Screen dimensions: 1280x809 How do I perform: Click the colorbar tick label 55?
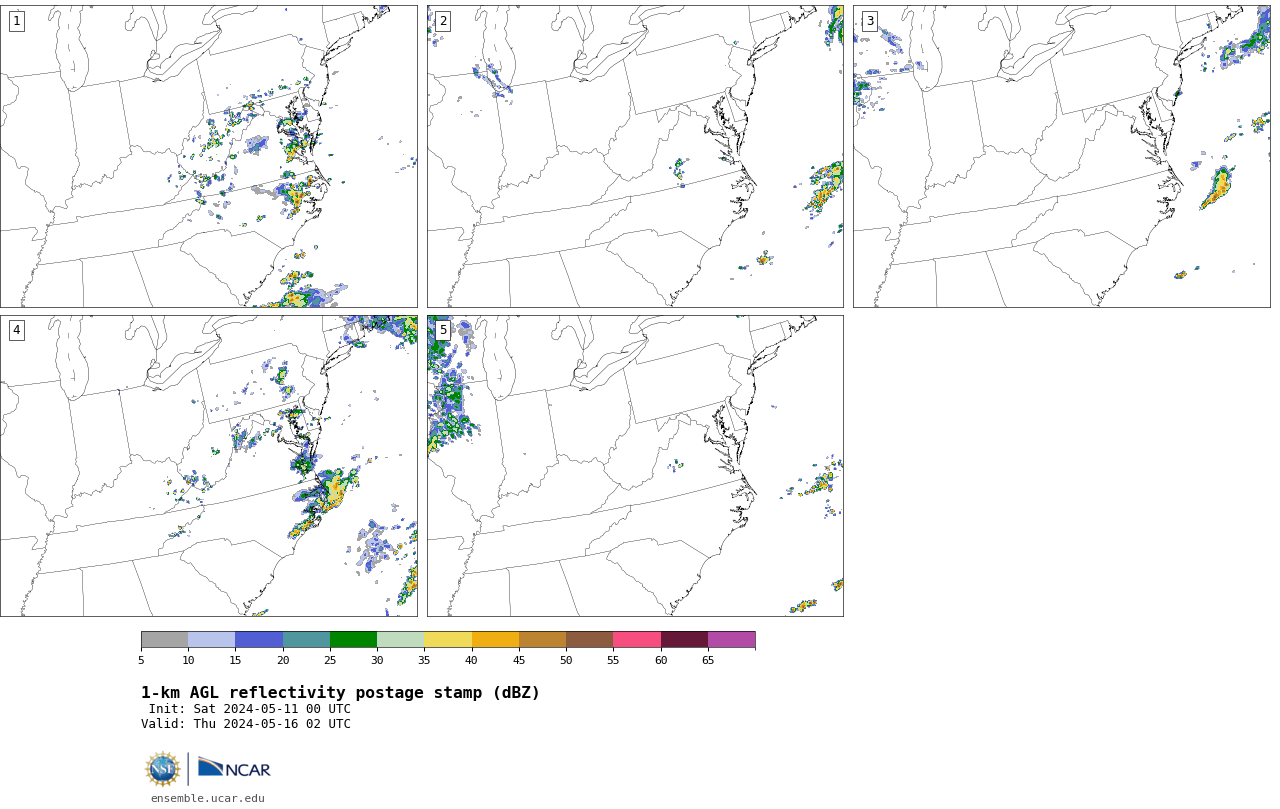613,660
